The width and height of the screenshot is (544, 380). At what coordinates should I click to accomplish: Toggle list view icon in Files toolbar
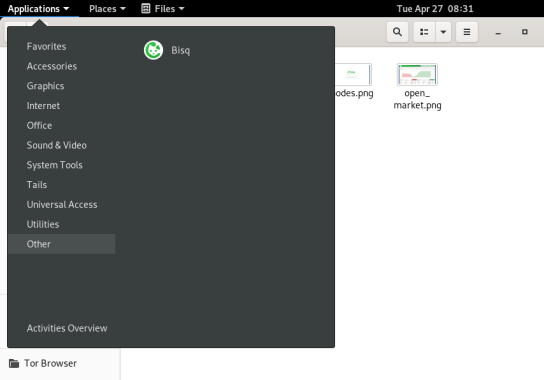(x=424, y=32)
